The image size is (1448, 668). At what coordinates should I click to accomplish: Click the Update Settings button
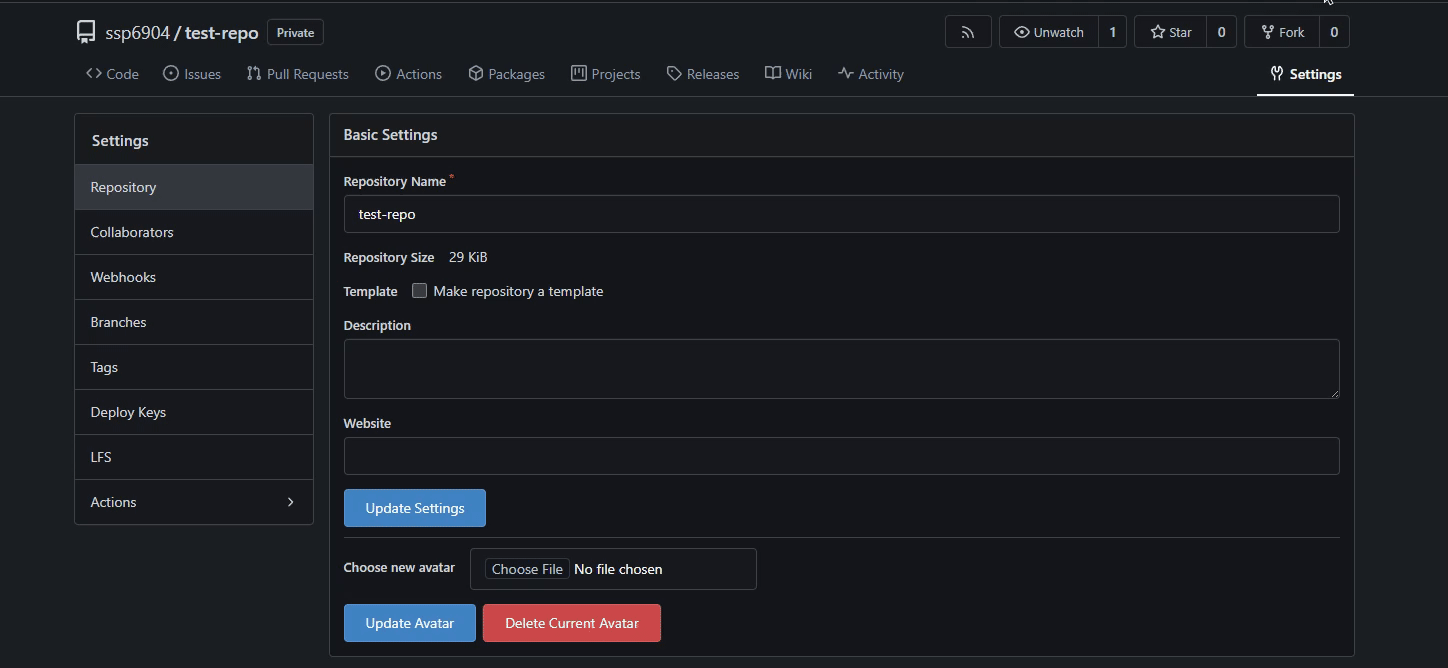[414, 508]
